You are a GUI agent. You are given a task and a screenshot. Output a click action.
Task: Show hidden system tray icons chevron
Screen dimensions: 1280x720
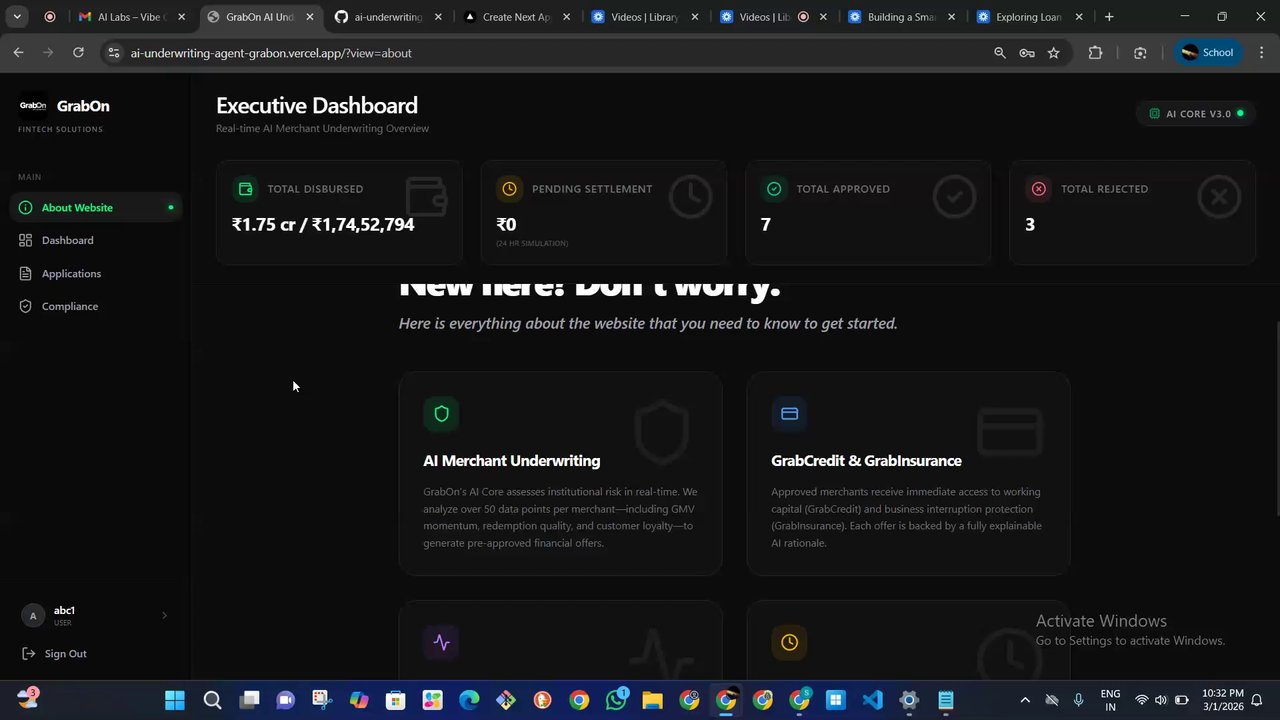click(x=1024, y=700)
